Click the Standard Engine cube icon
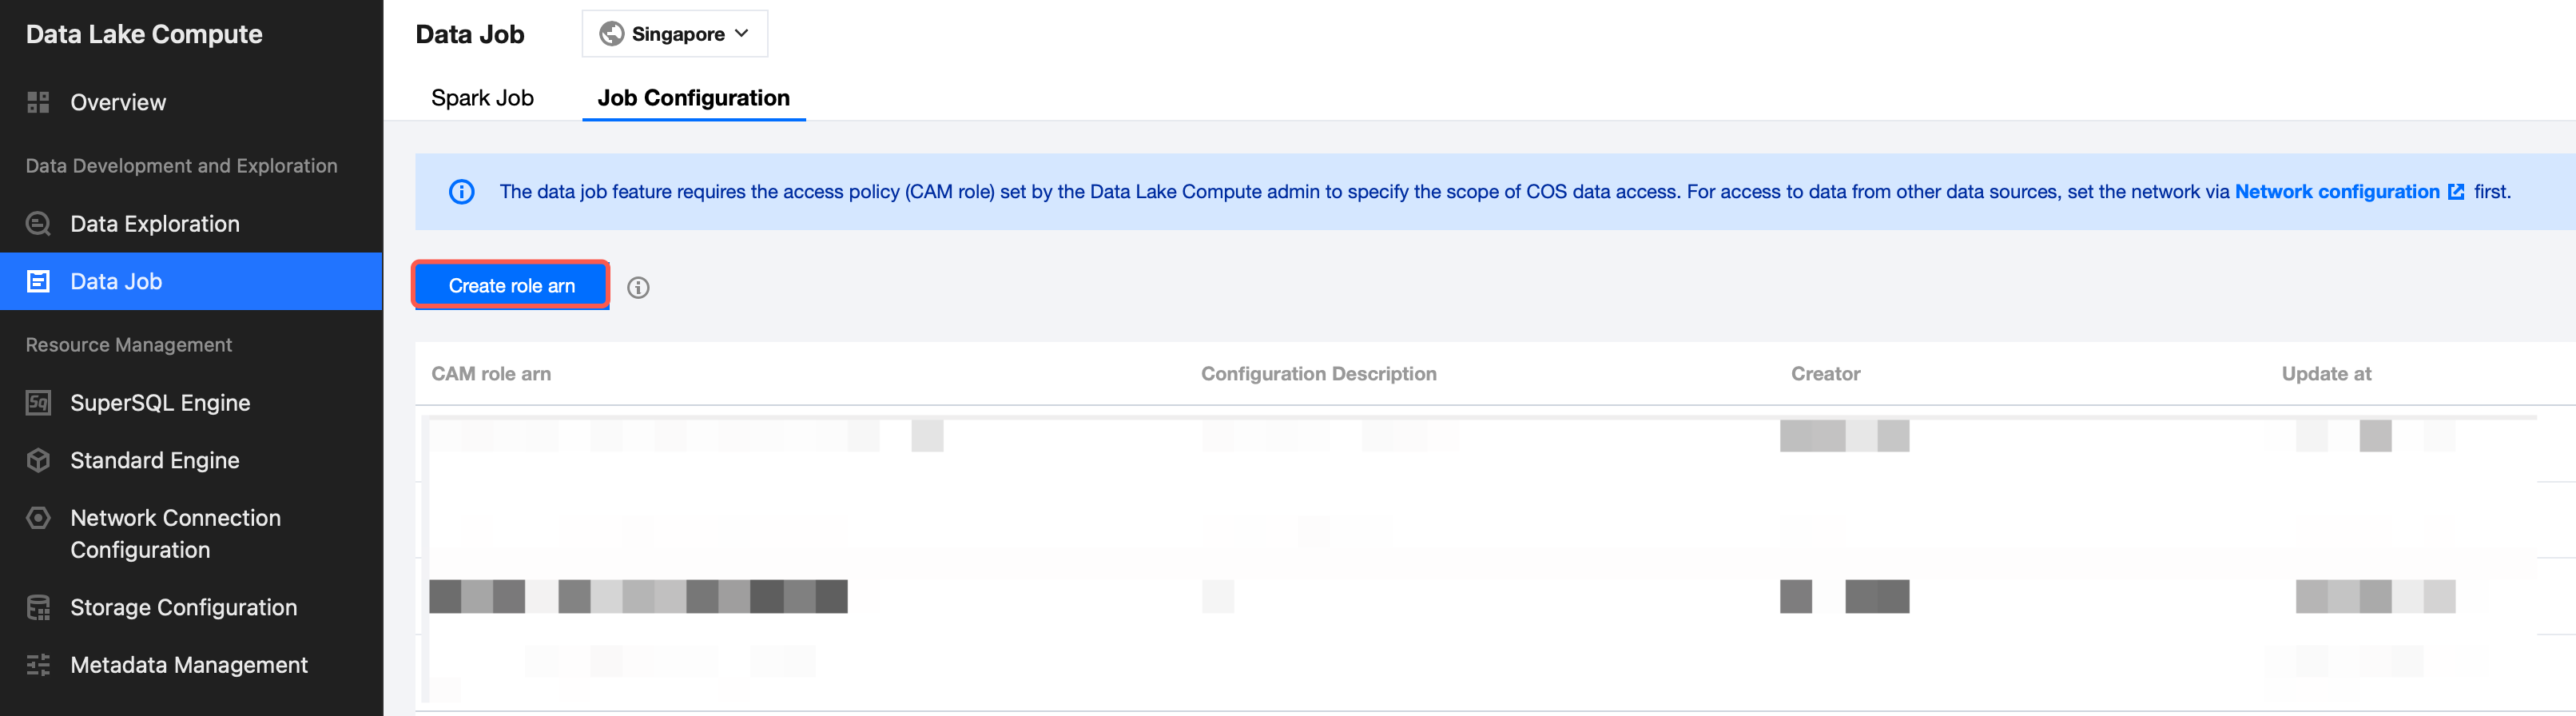 38,460
